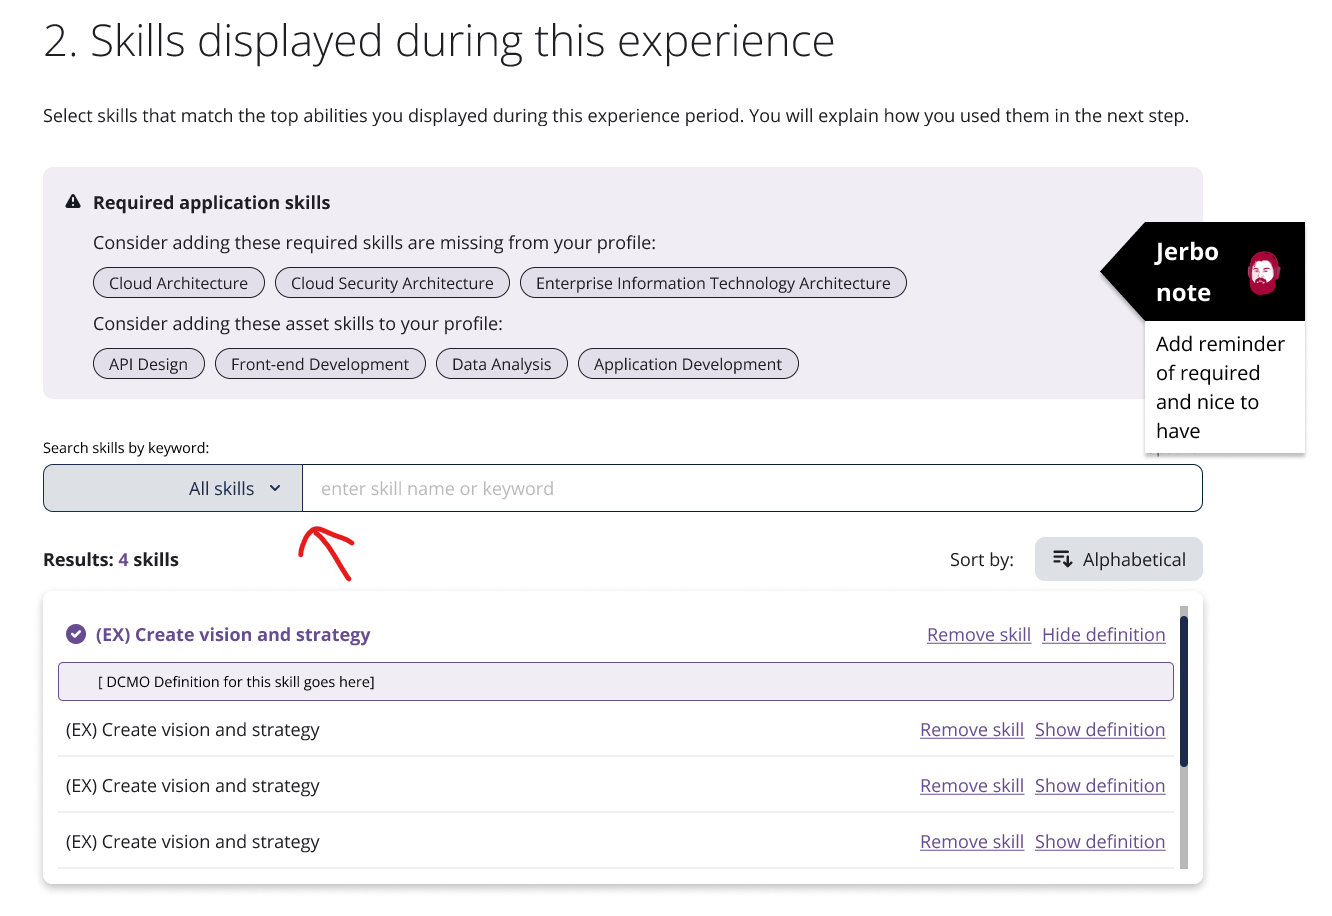
Task: Click the purple checkmark on the selected skill
Action: pos(75,633)
